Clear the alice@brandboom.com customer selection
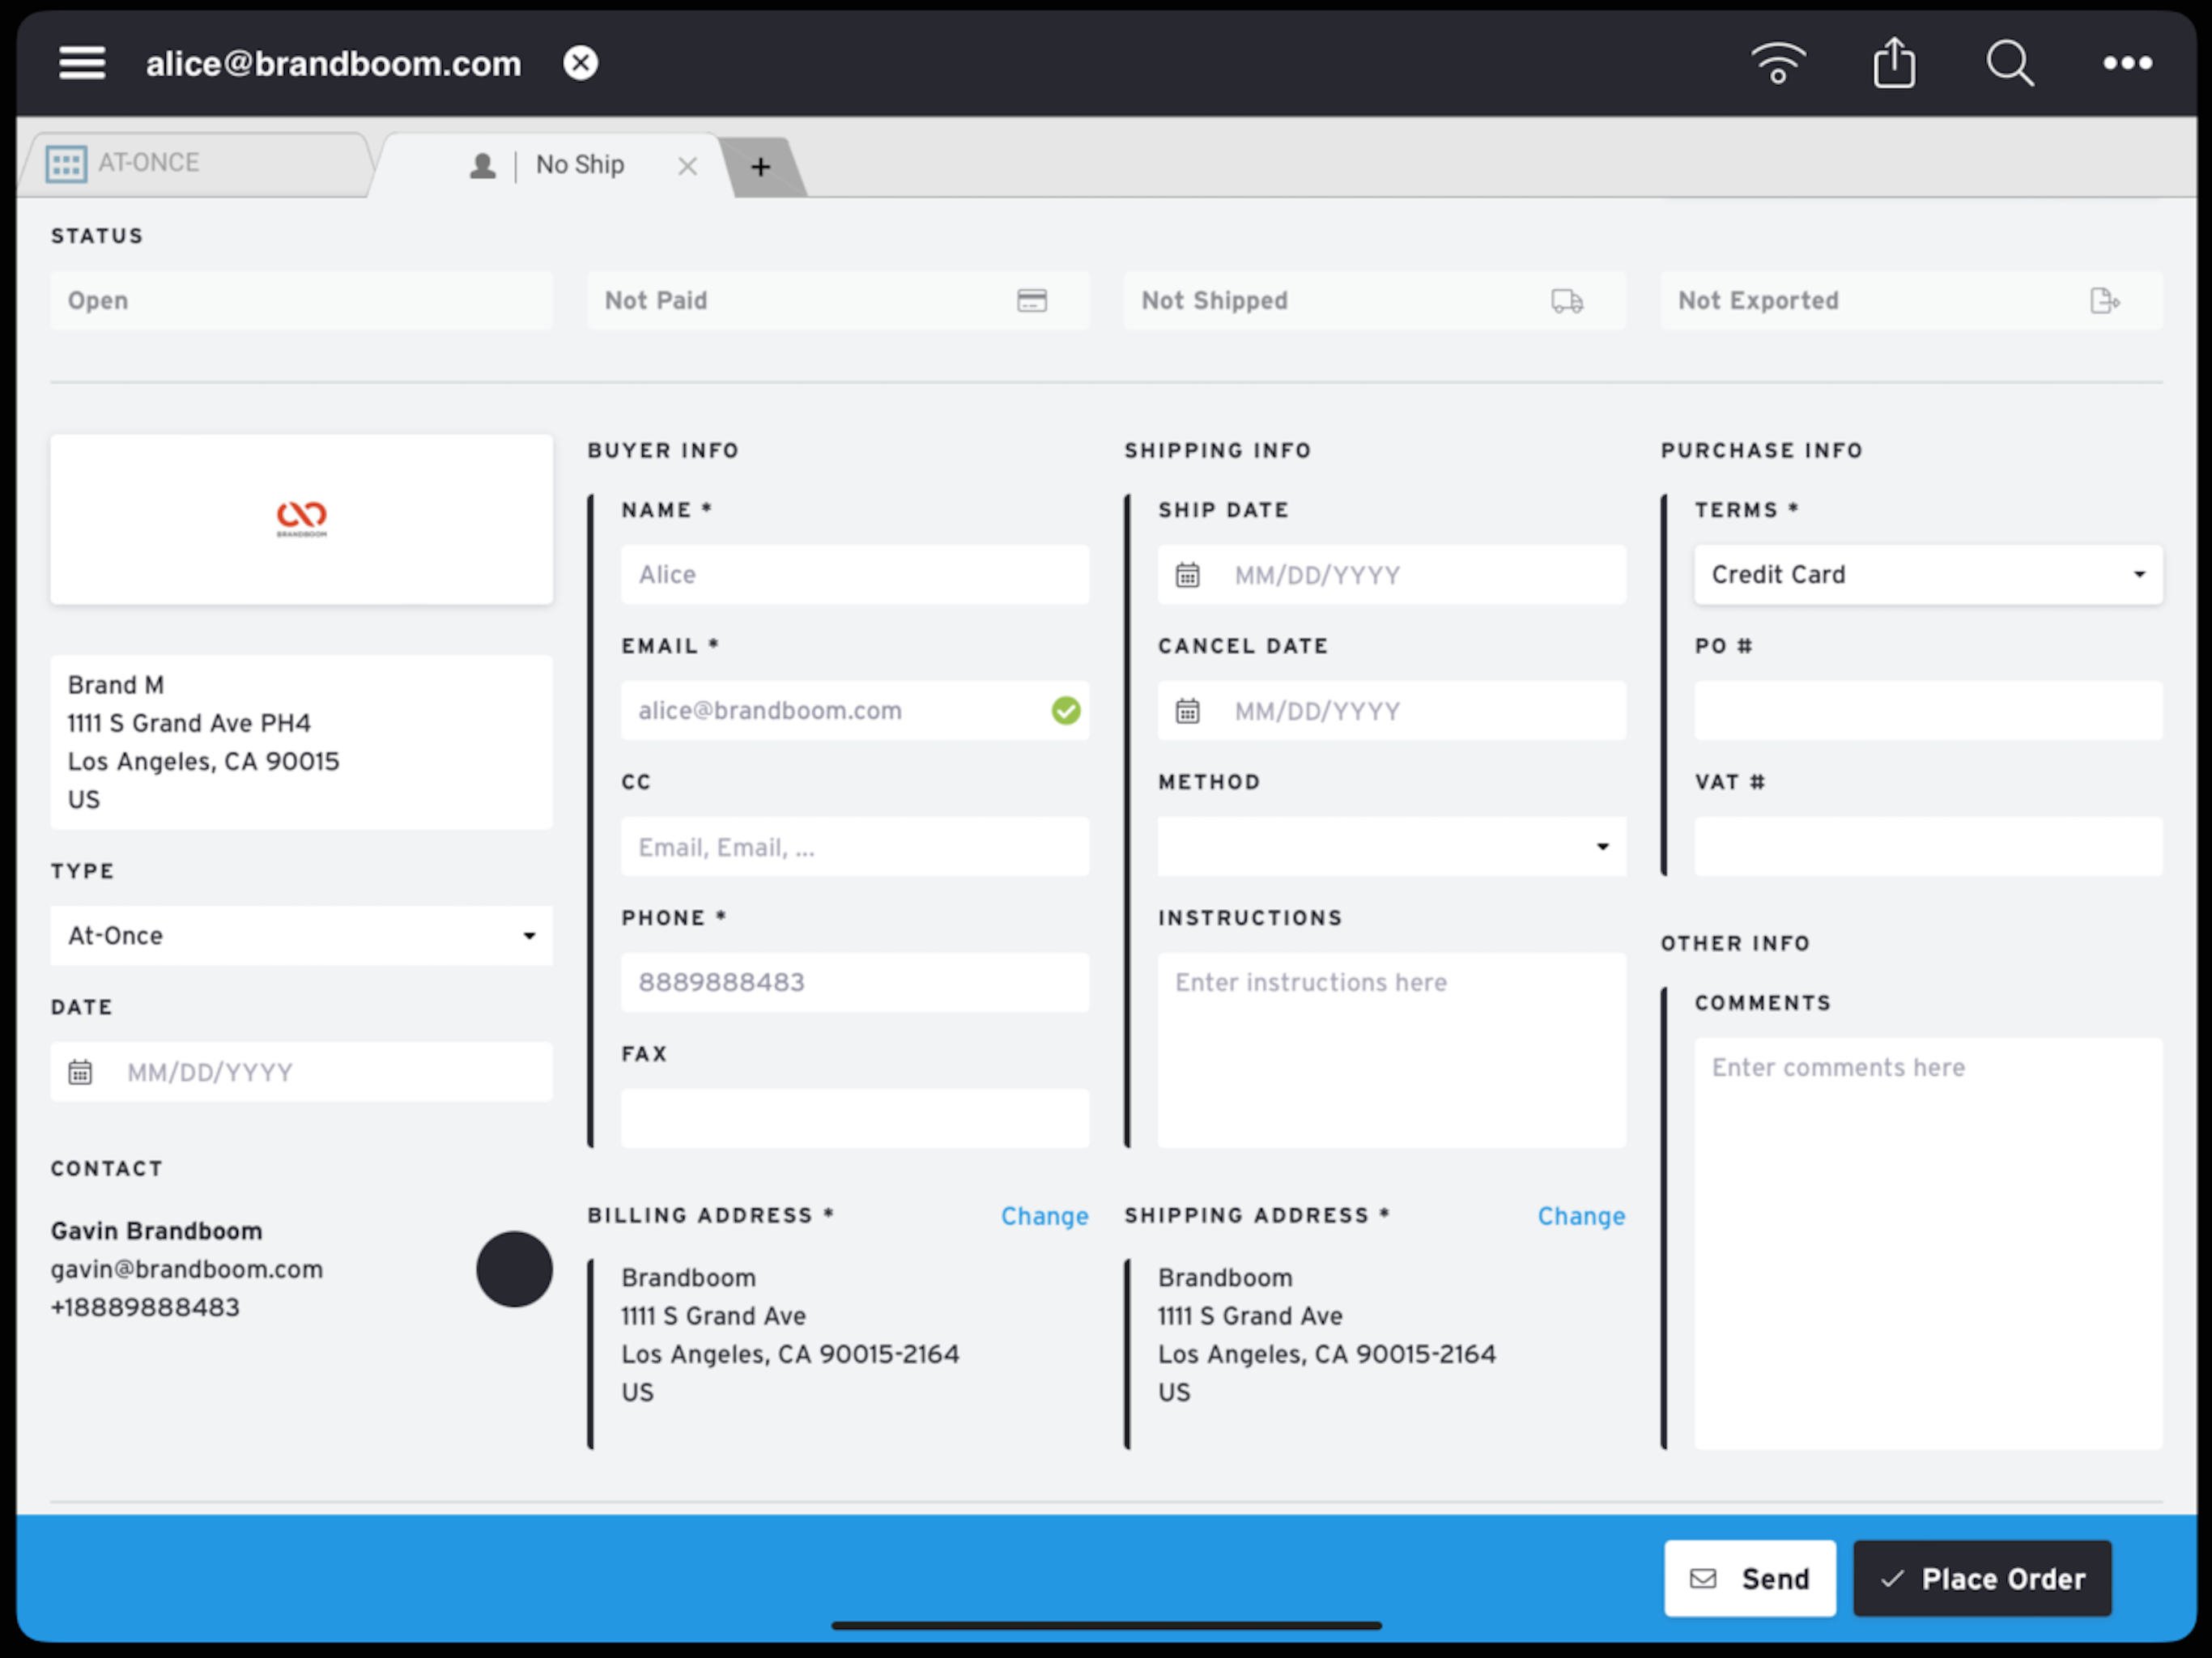 [580, 63]
